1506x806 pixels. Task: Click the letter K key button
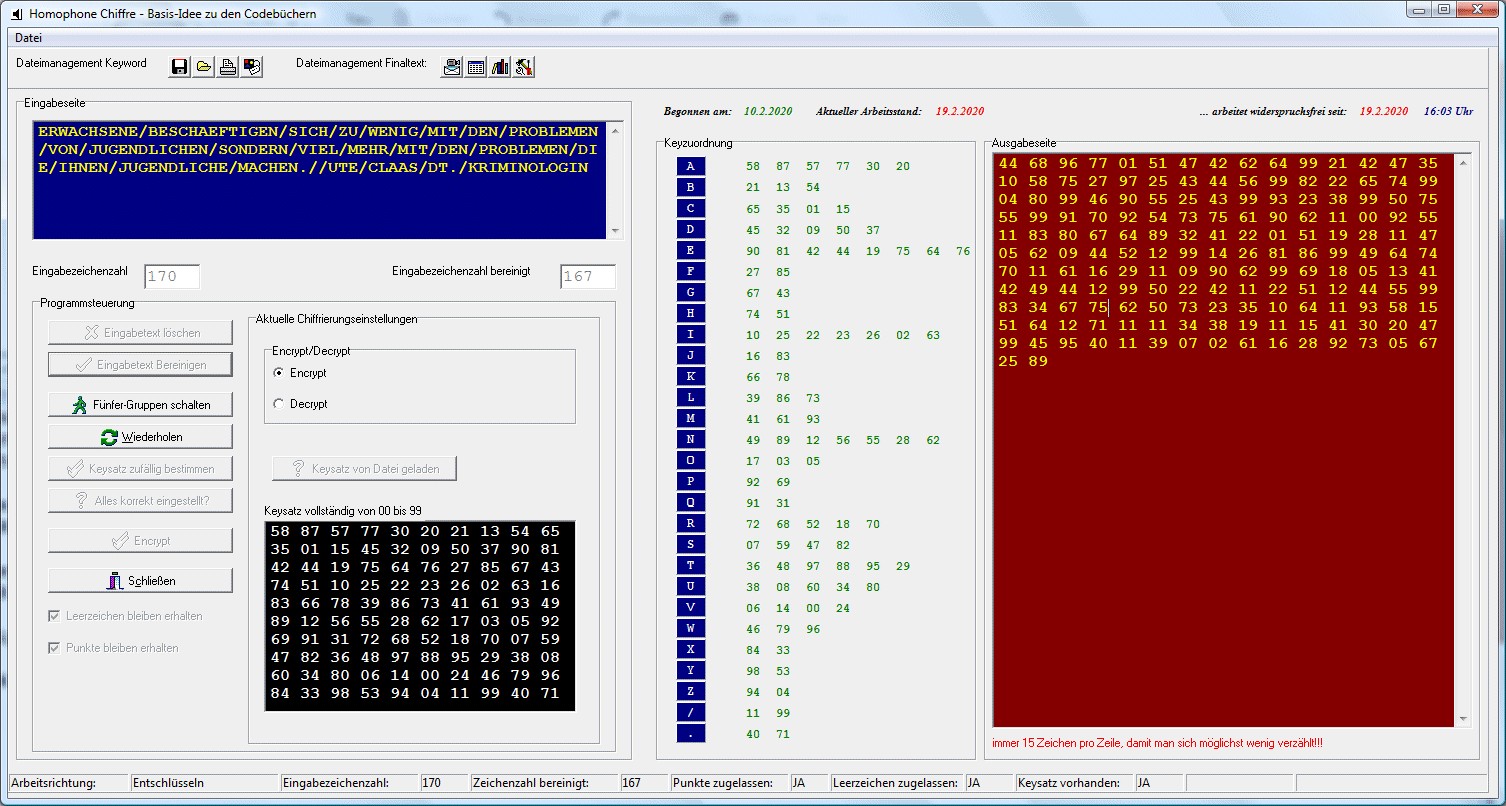point(690,376)
